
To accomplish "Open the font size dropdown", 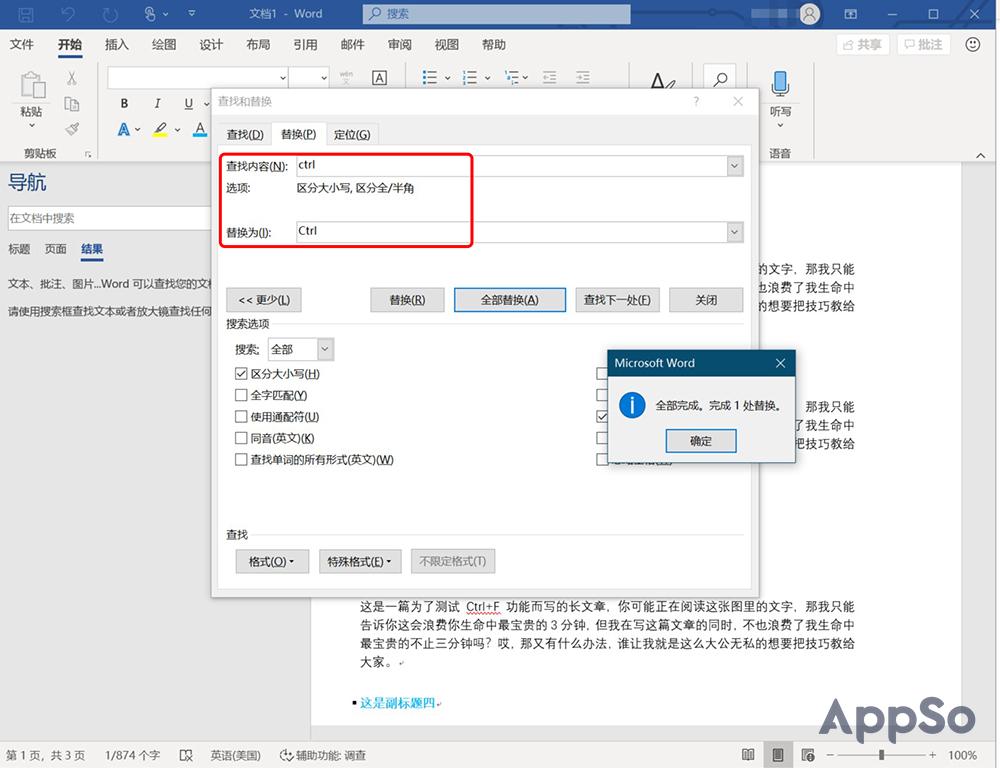I will [323, 78].
